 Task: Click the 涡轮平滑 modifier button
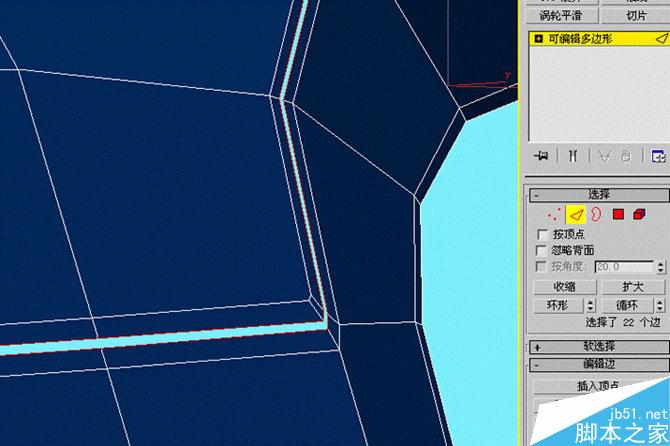[561, 15]
